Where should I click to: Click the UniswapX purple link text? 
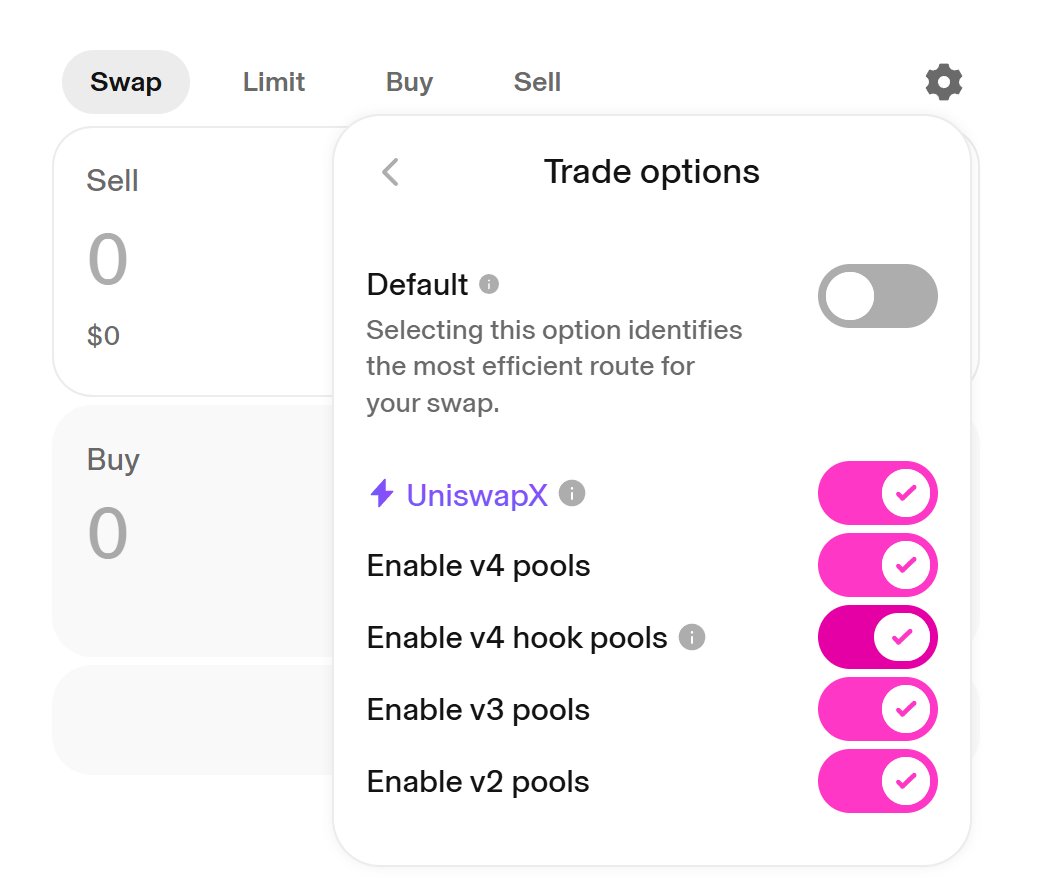[477, 494]
